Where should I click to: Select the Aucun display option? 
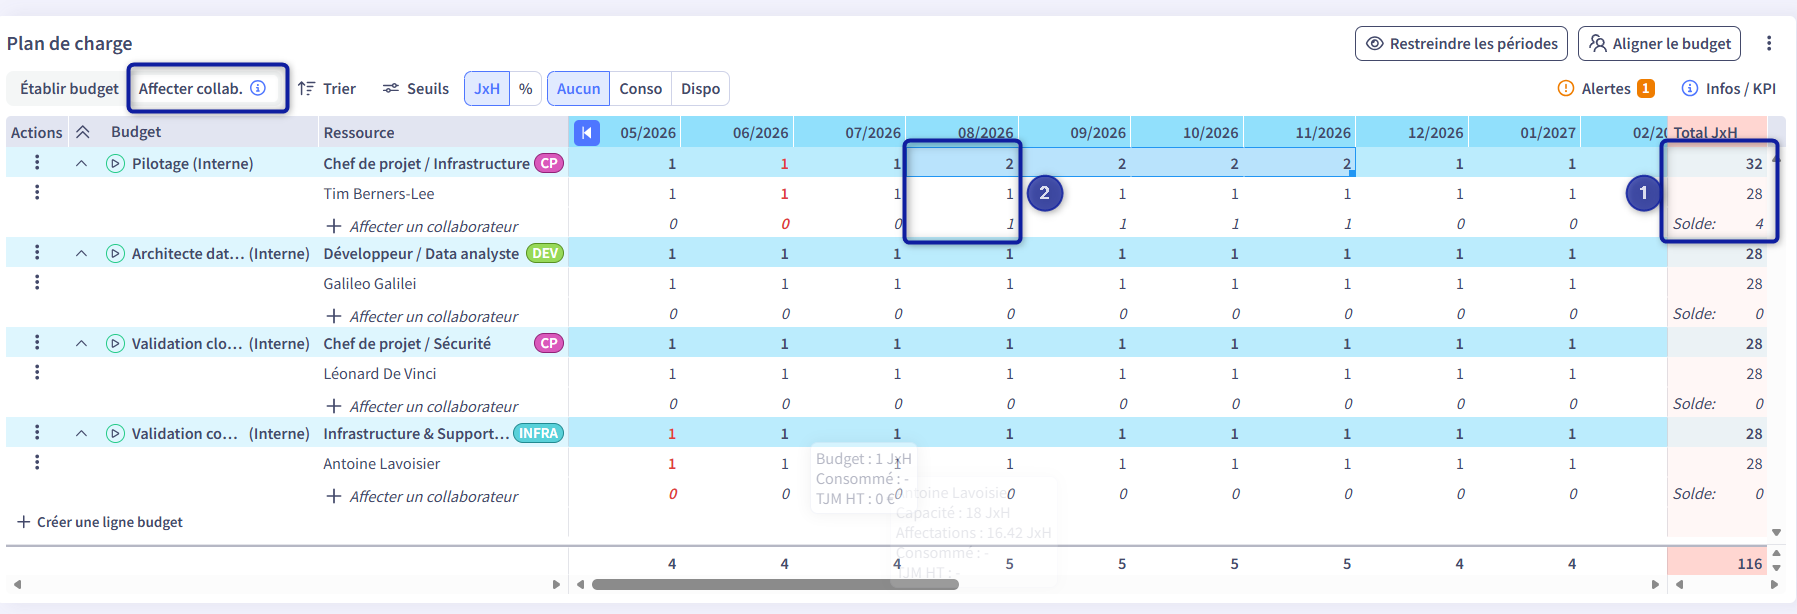[x=578, y=88]
